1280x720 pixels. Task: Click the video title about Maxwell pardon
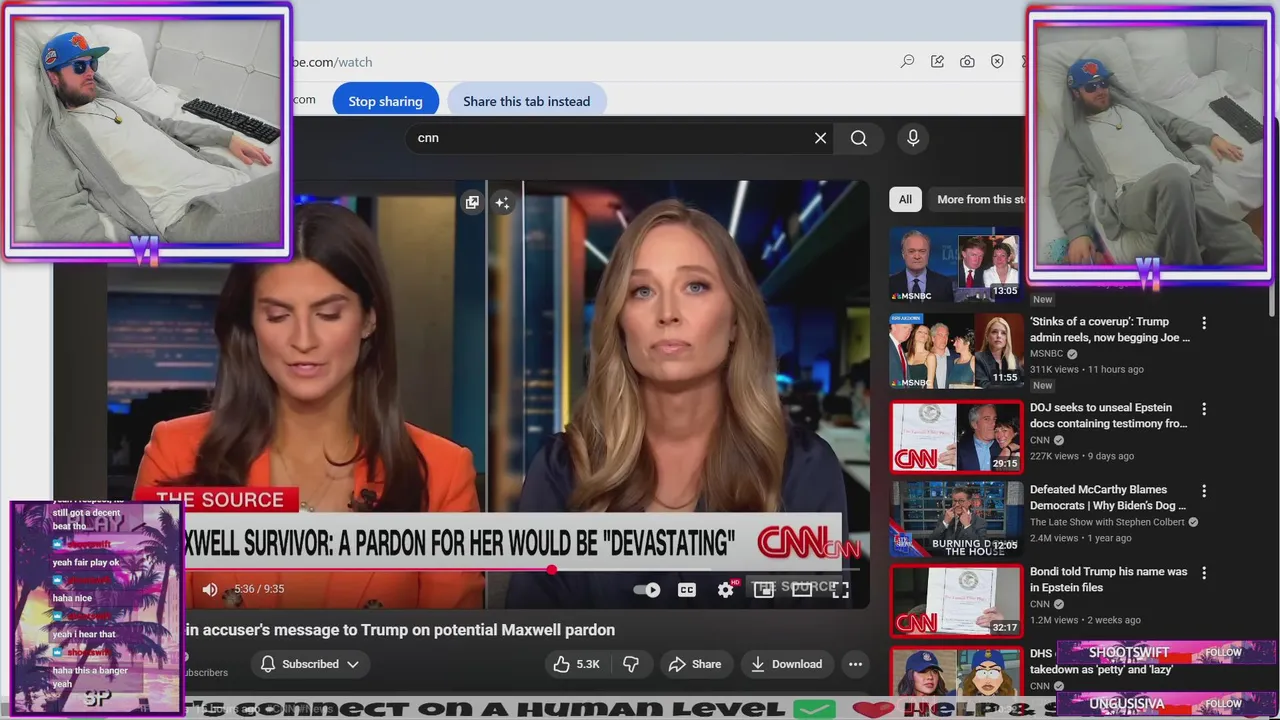point(400,630)
